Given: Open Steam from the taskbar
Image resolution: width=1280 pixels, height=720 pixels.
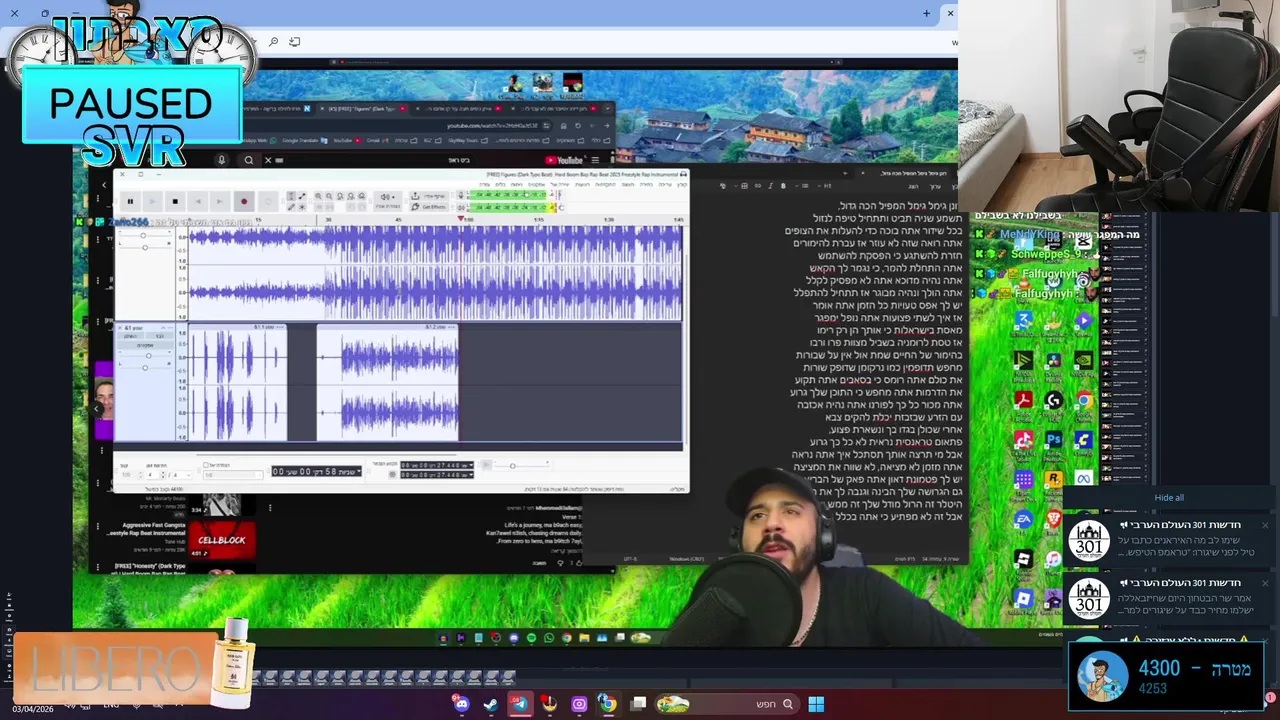Looking at the screenshot, I should pos(490,705).
